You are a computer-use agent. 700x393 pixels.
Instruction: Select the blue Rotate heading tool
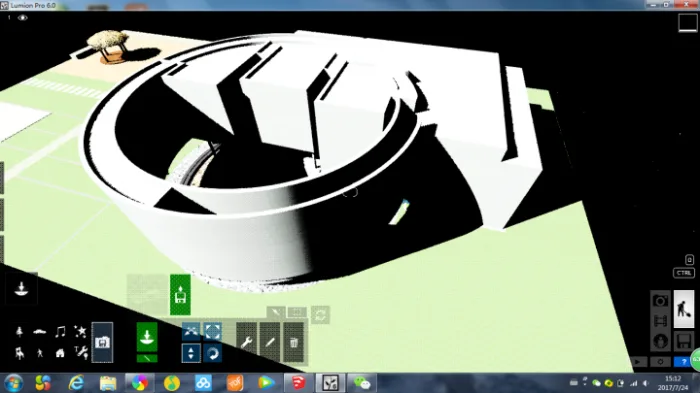[x=212, y=353]
